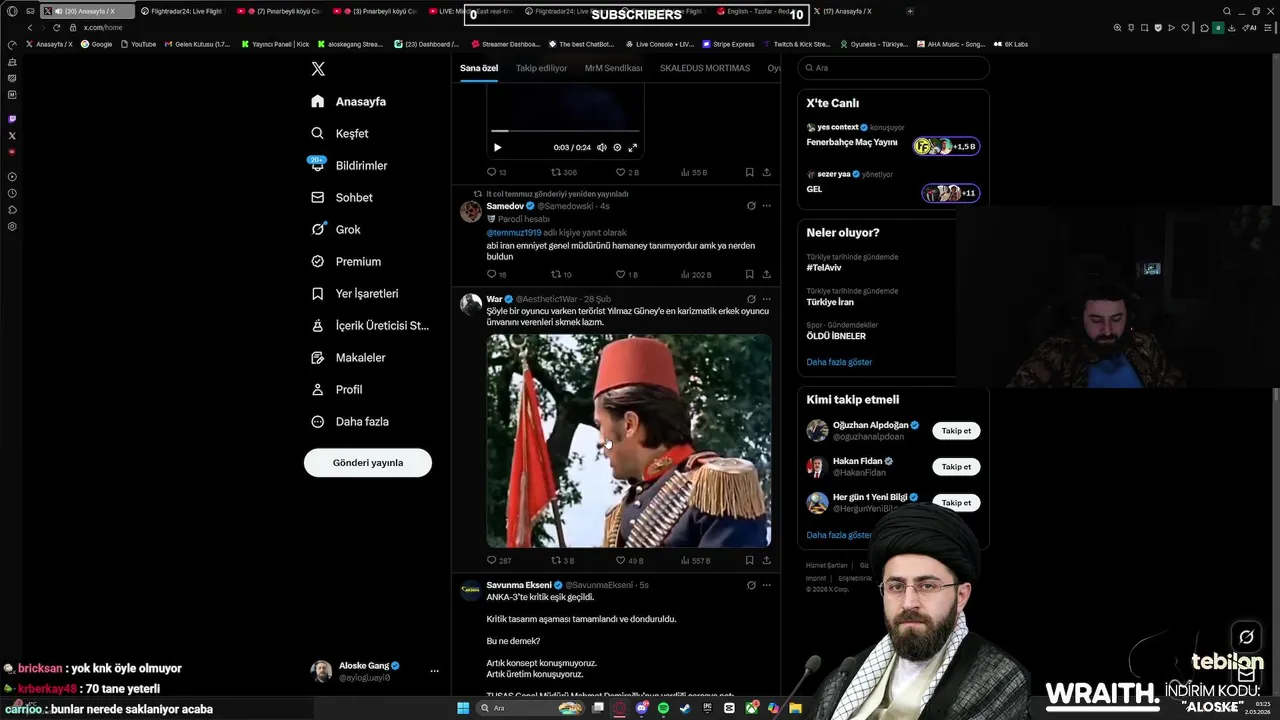Open Yer İşaretleri bookmarks icon

coord(318,293)
